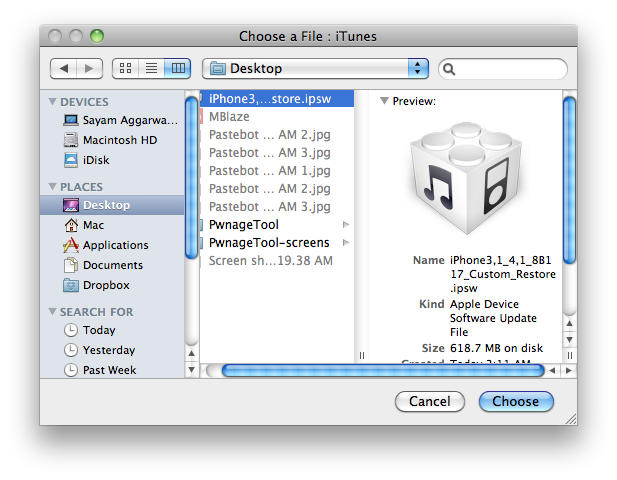The width and height of the screenshot is (617, 480).
Task: Open the Desktop location dropdown
Action: click(x=315, y=69)
